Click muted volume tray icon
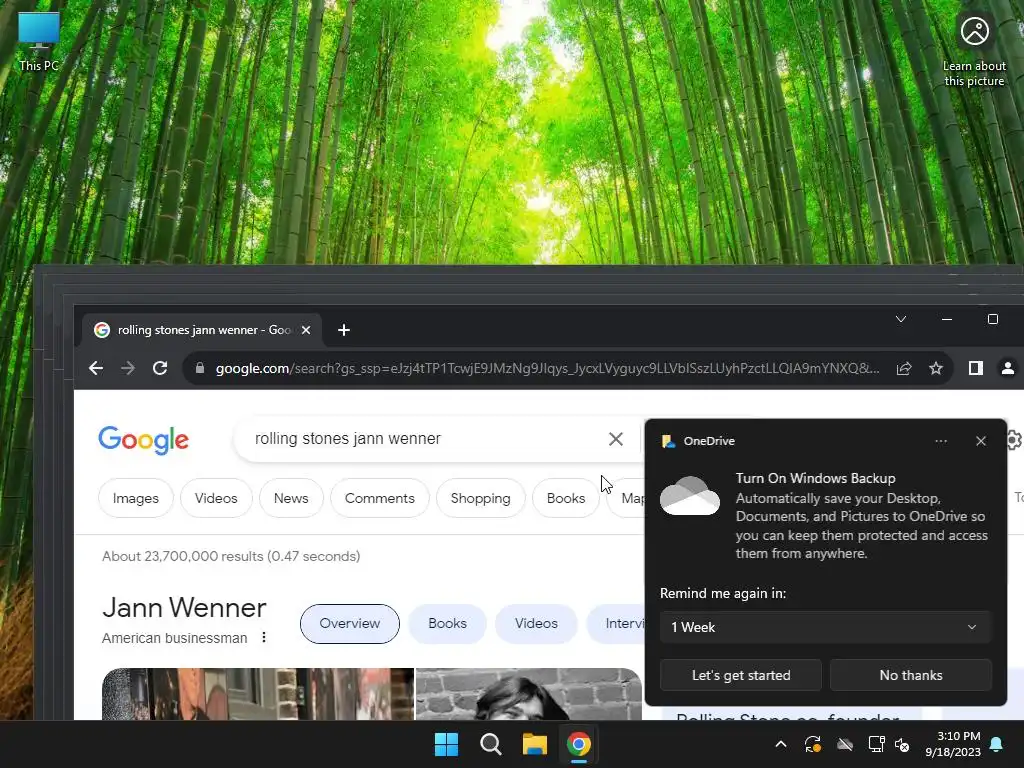 (x=903, y=744)
